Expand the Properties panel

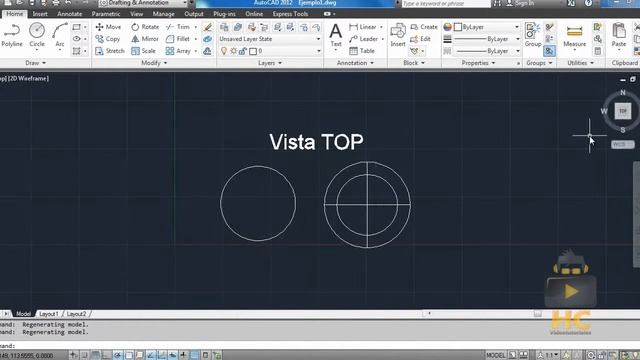tap(478, 63)
